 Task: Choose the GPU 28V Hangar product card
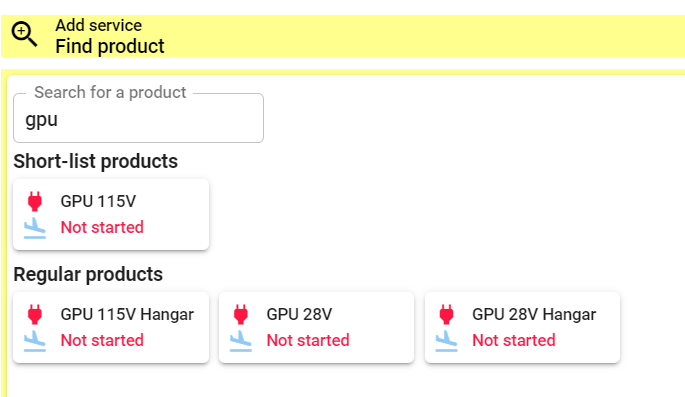click(522, 328)
